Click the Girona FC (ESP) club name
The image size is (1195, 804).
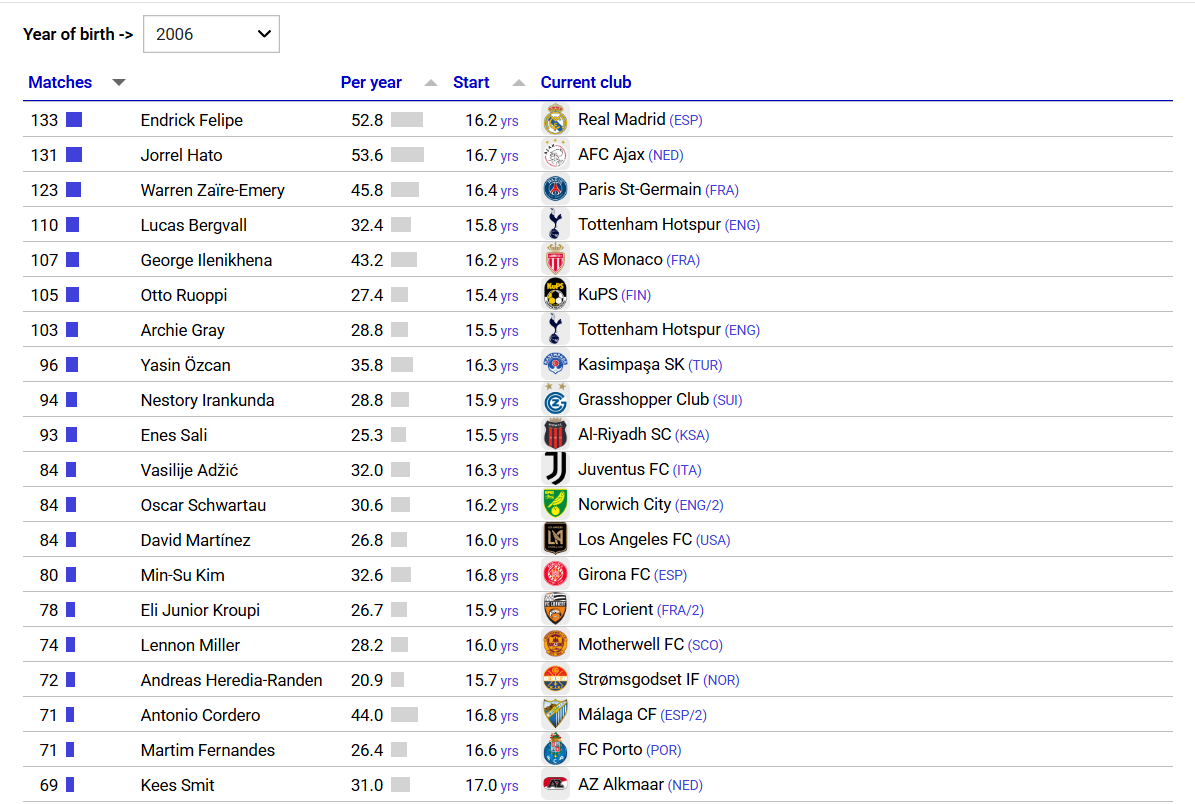pos(633,575)
